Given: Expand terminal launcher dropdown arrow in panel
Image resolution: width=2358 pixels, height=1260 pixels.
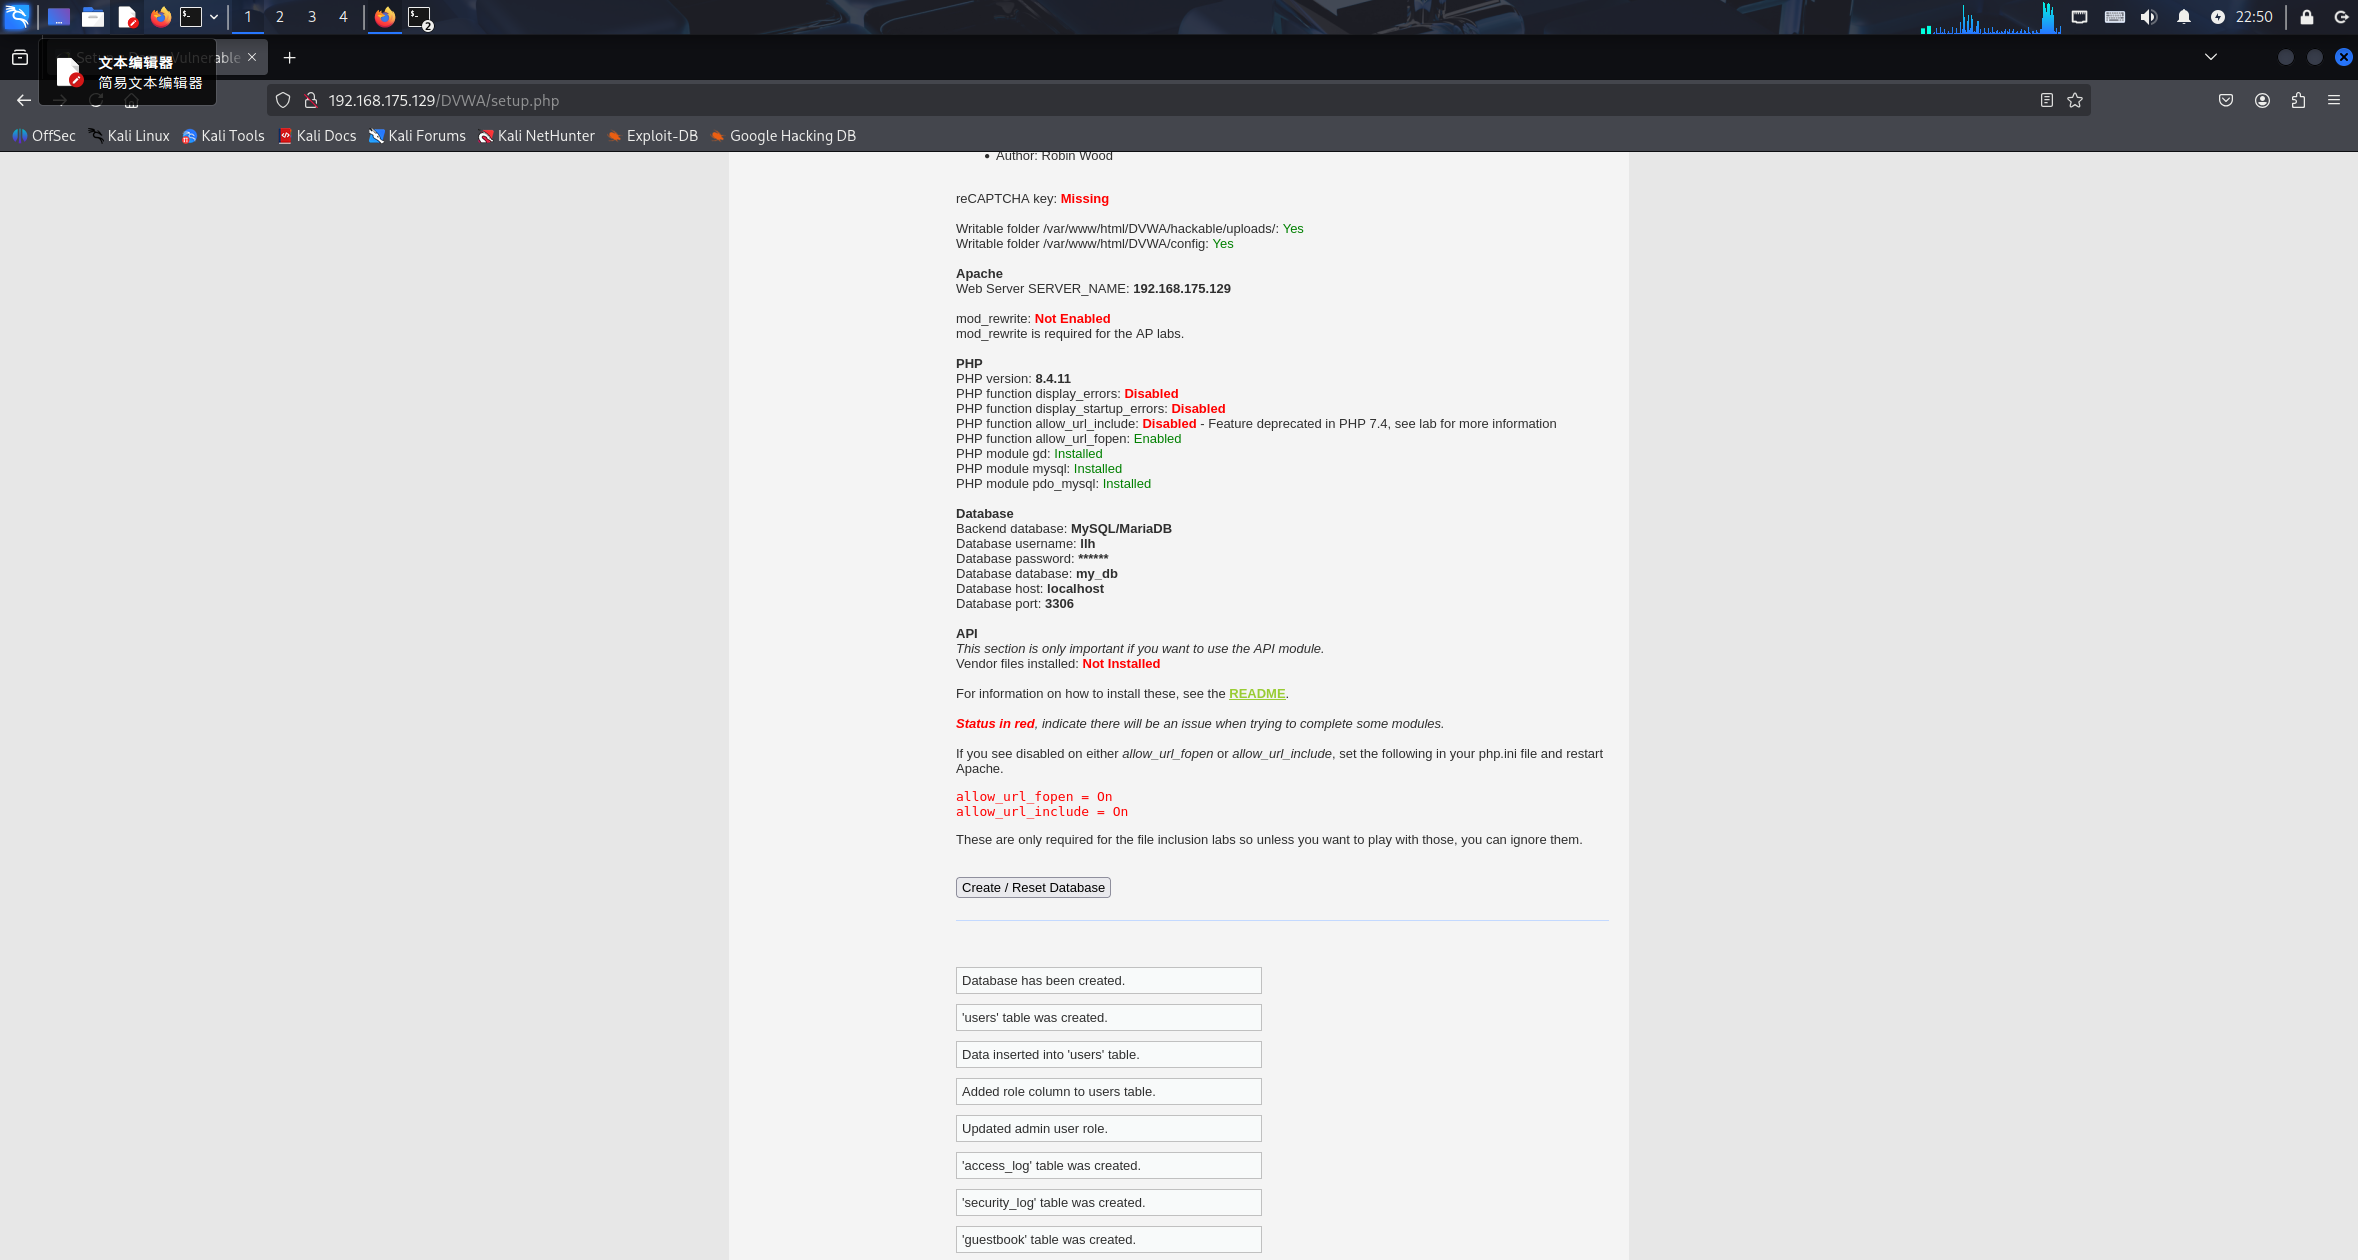Looking at the screenshot, I should (x=214, y=17).
